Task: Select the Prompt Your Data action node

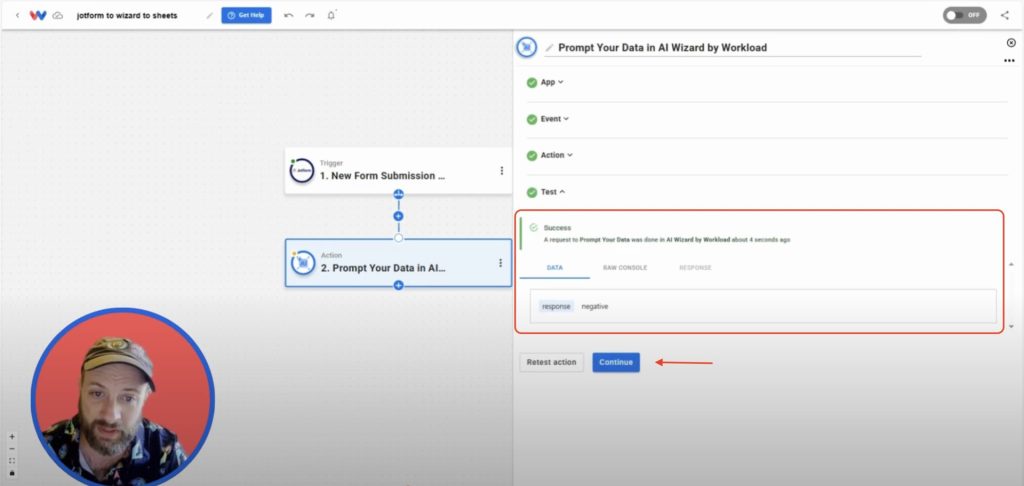Action: pos(398,263)
